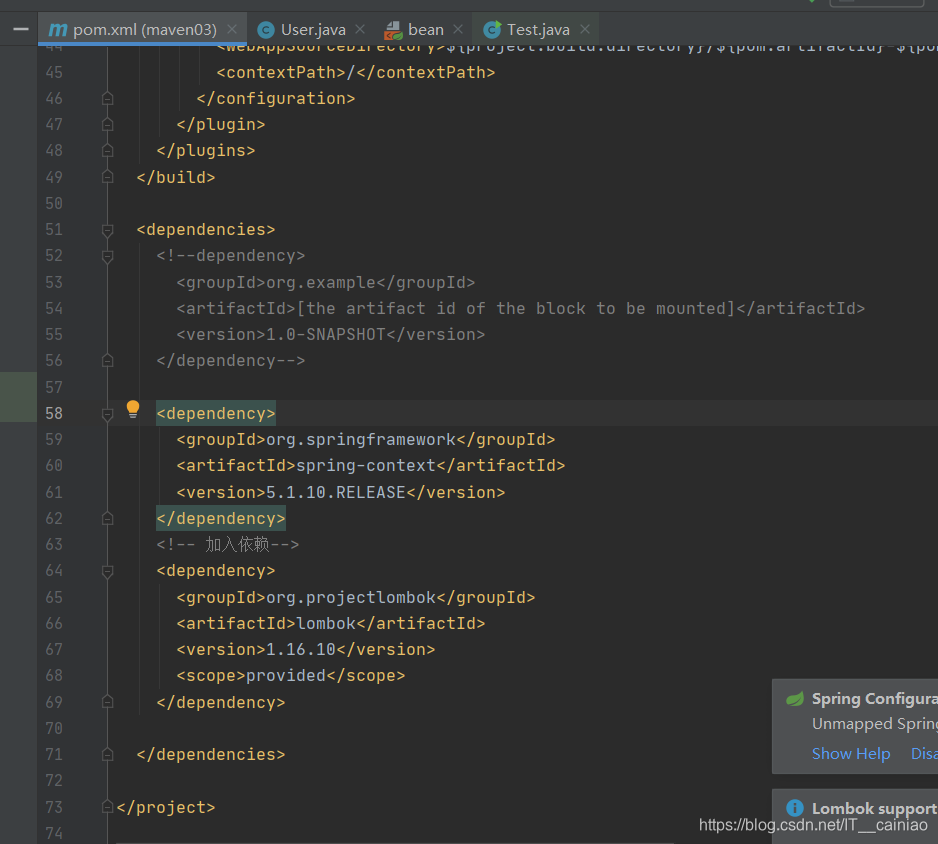Close the bean tab
The height and width of the screenshot is (844, 938).
coord(458,29)
